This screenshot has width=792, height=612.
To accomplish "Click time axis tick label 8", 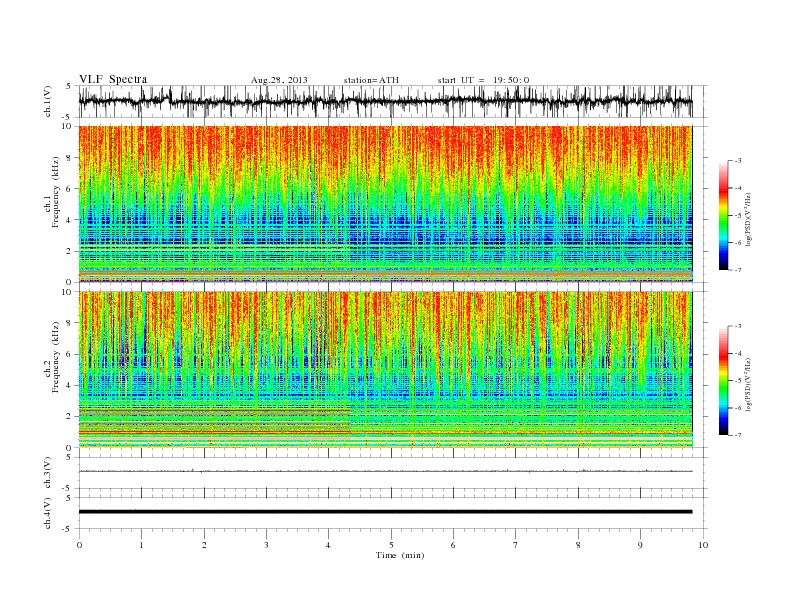I will [x=578, y=545].
